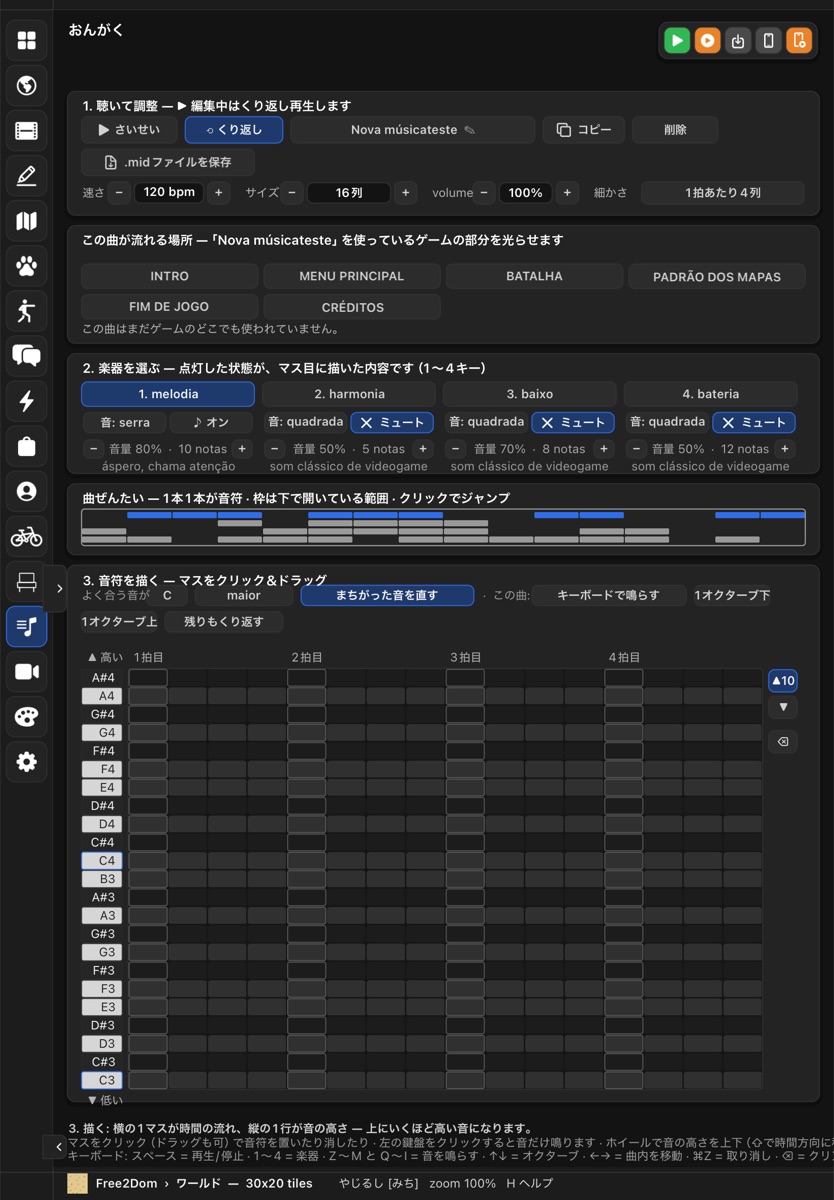Screen dimensions: 834x1200
Task: Open the speech bubbles dialogue icon
Action: click(27, 356)
